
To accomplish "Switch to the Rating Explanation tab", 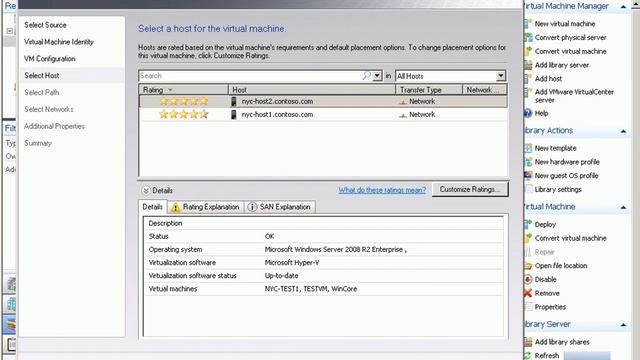I will [x=205, y=207].
